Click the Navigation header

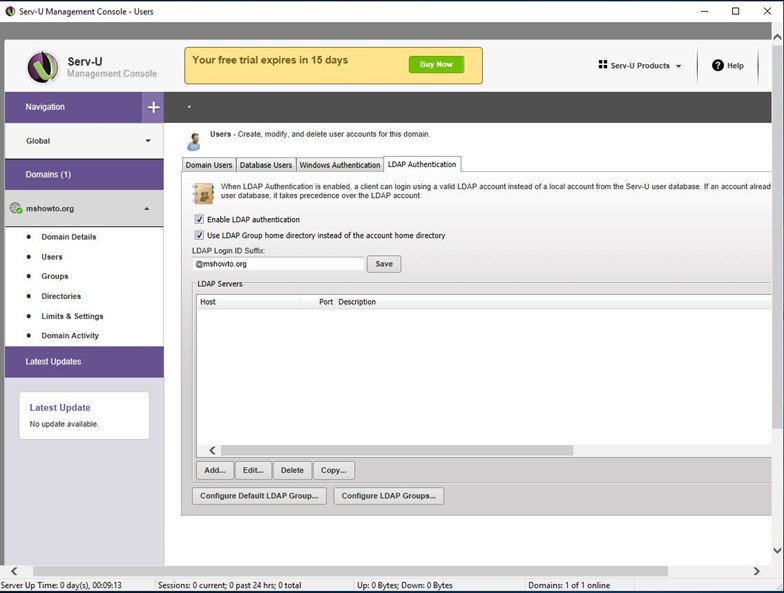point(74,107)
